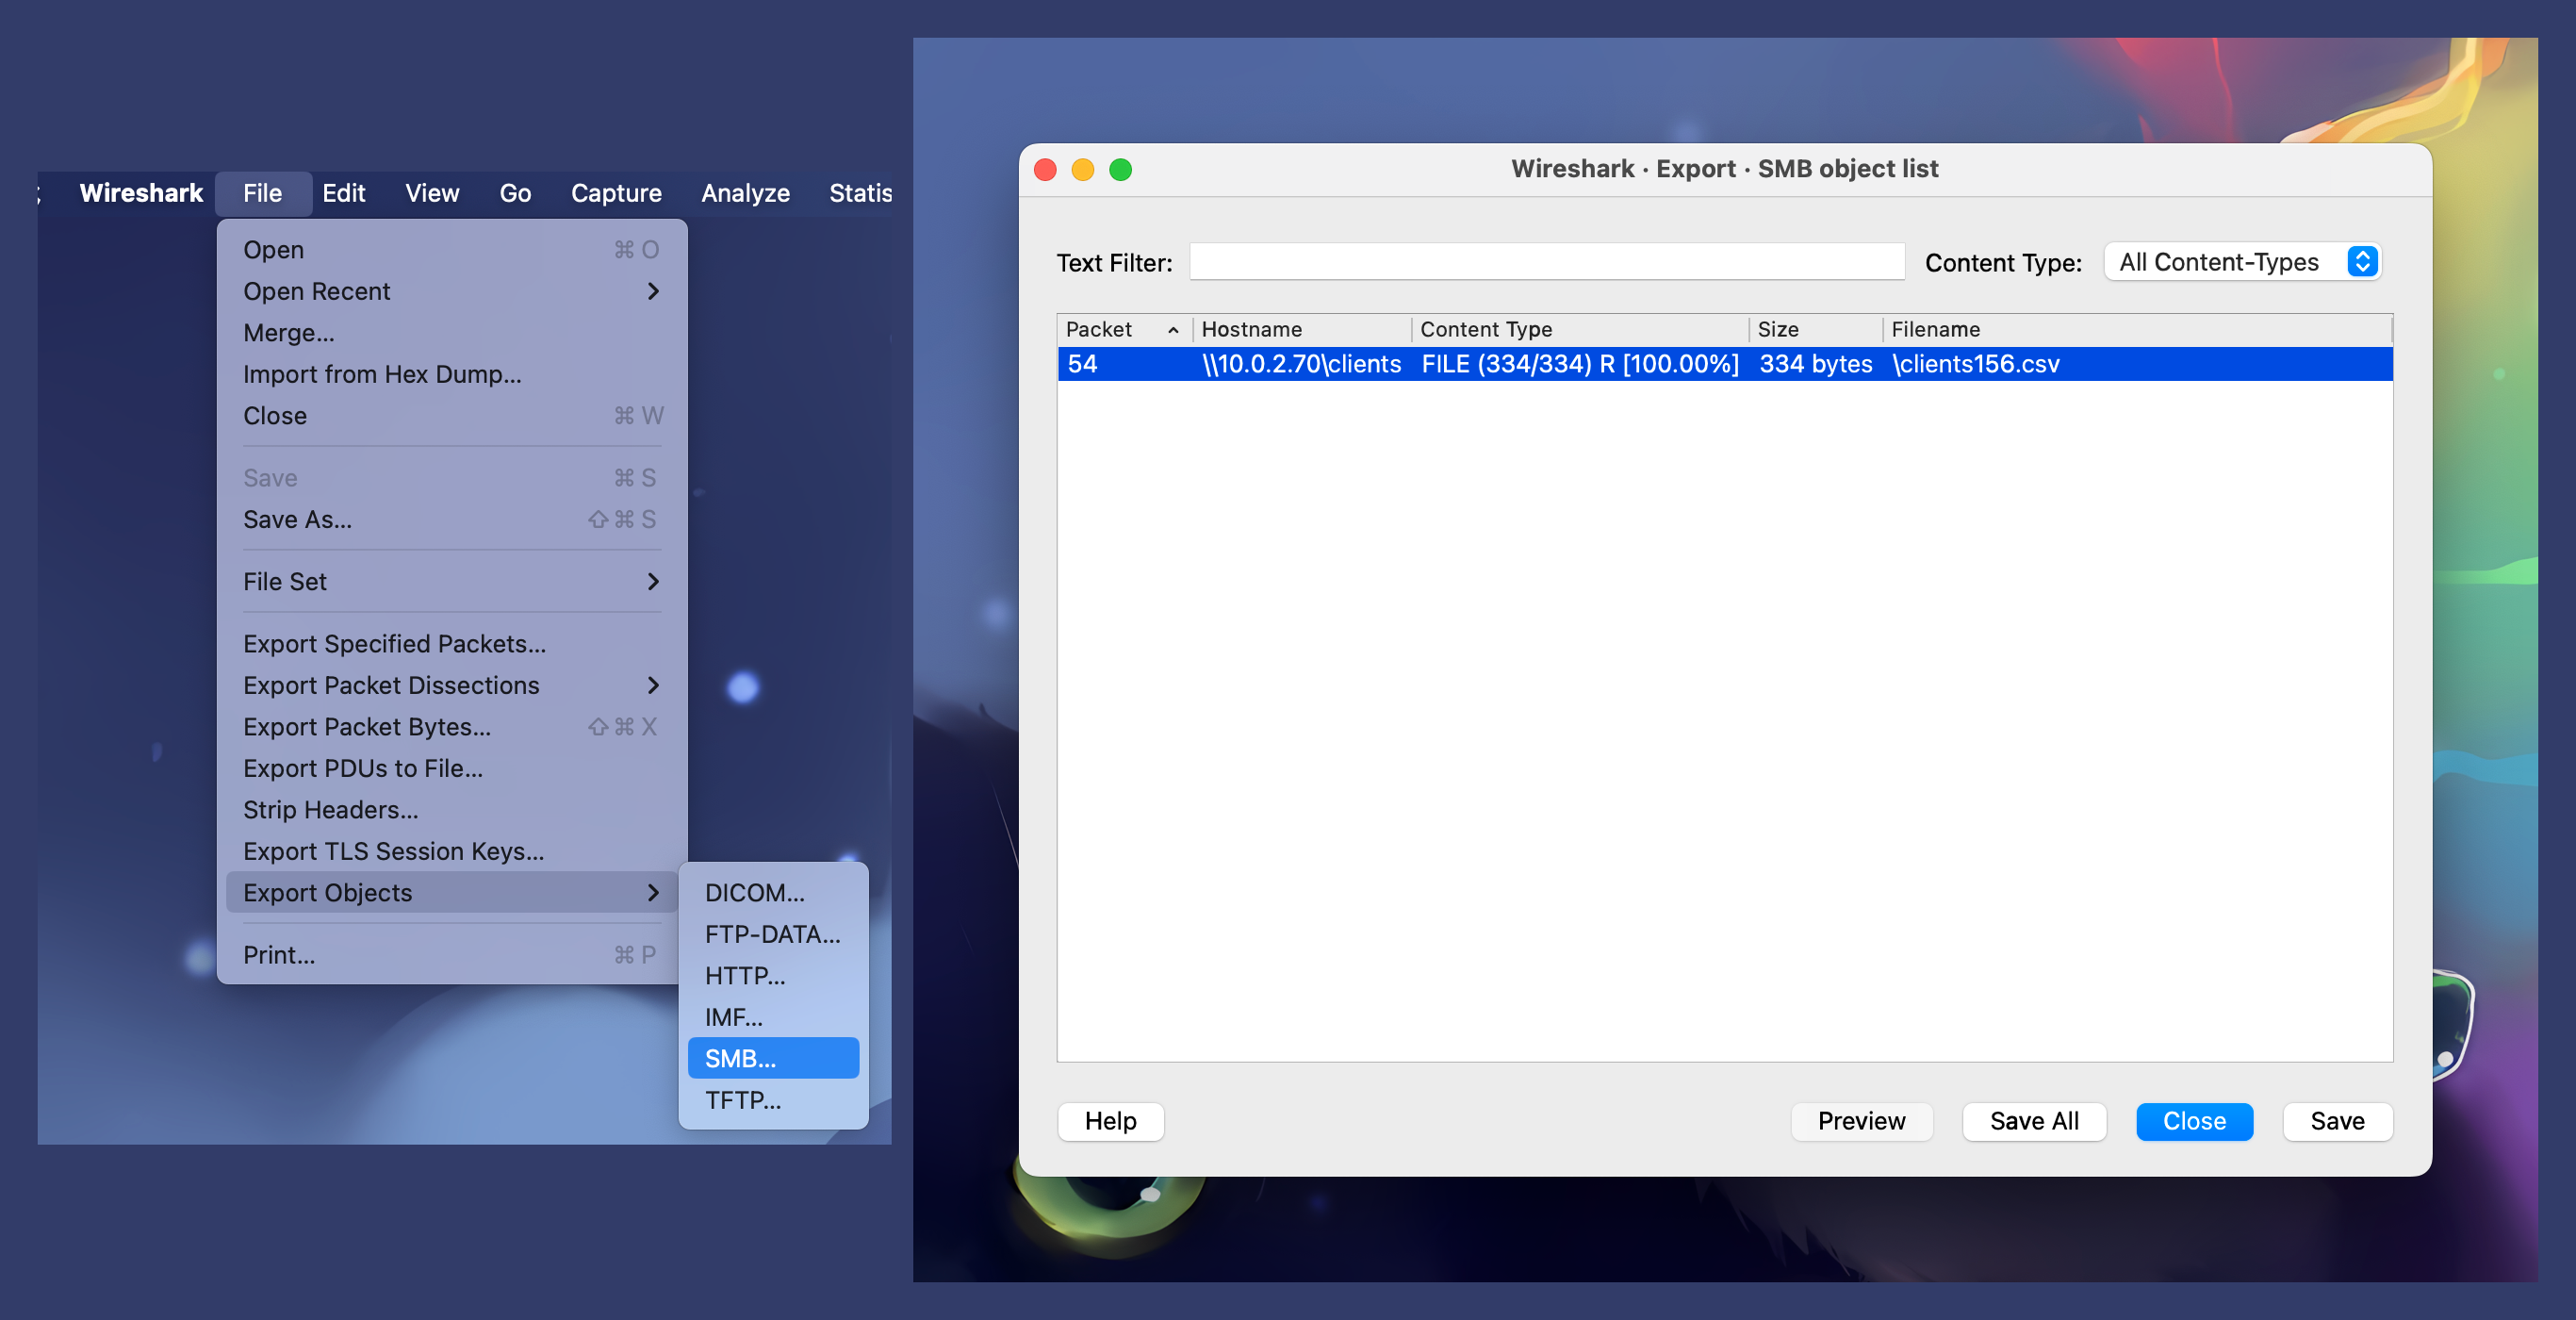Open the View menu
Image resolution: width=2576 pixels, height=1320 pixels.
point(432,193)
